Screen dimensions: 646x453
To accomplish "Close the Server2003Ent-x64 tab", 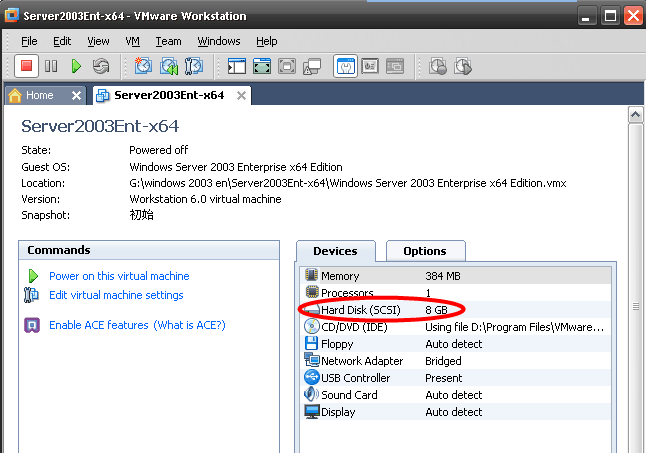I will coord(241,96).
